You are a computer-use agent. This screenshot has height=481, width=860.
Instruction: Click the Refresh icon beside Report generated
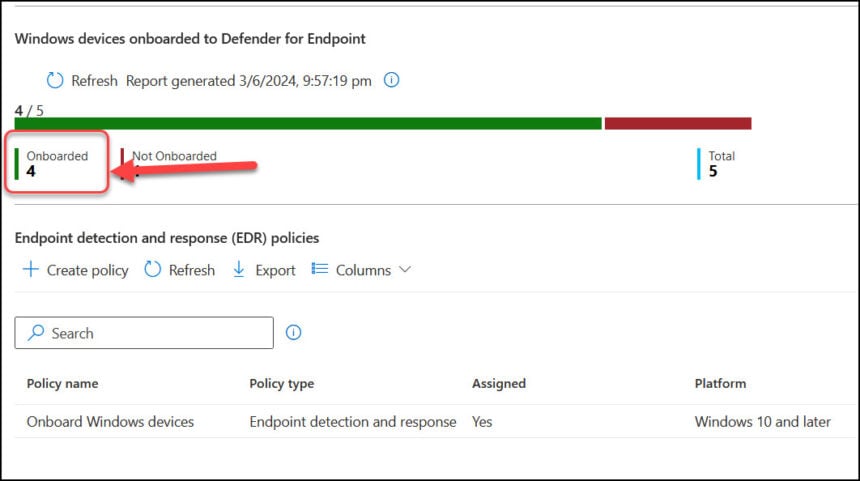tap(55, 81)
